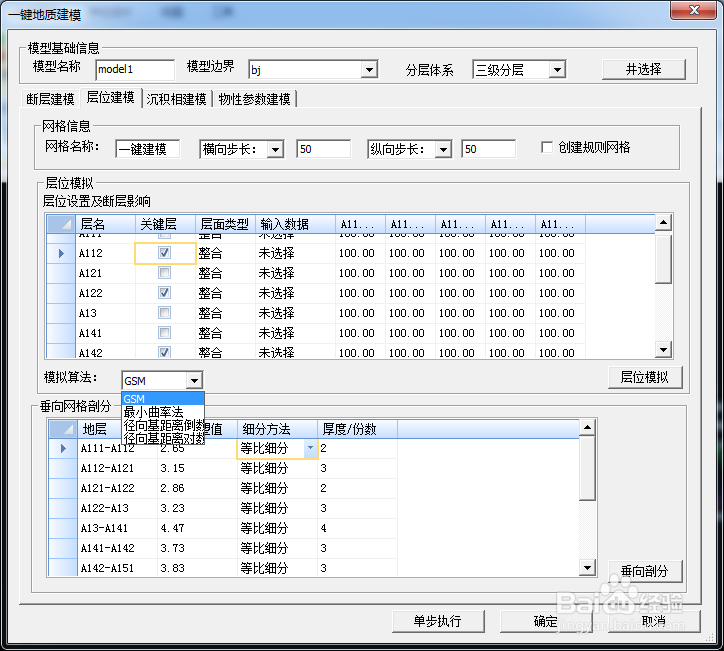The image size is (724, 651).
Task: Select-all corner cell of the 层位 table
Action: point(61,224)
